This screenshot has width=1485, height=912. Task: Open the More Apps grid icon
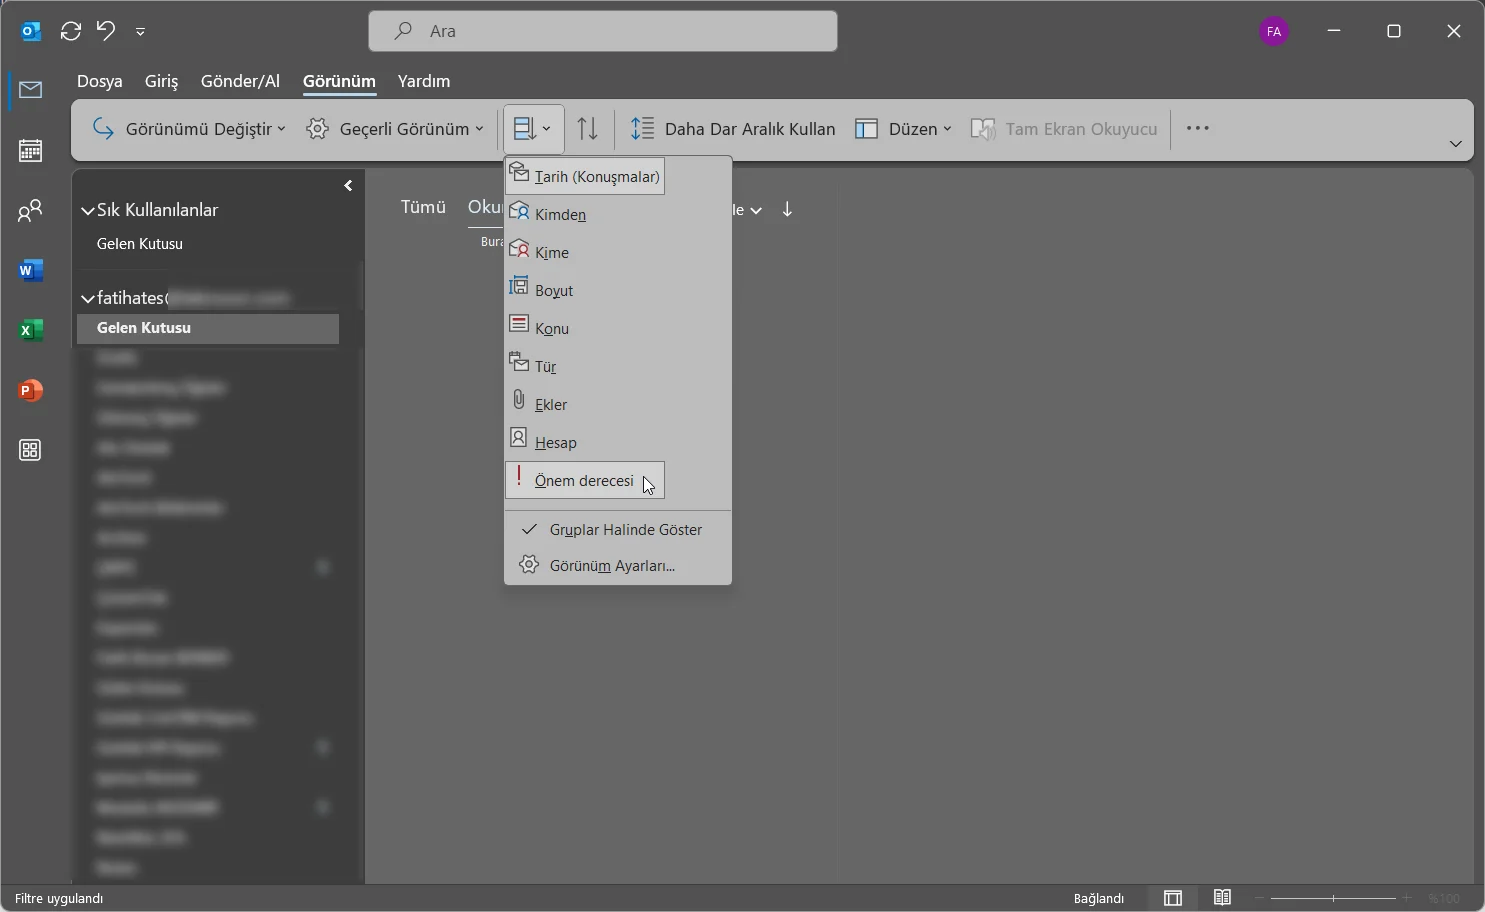coord(31,451)
